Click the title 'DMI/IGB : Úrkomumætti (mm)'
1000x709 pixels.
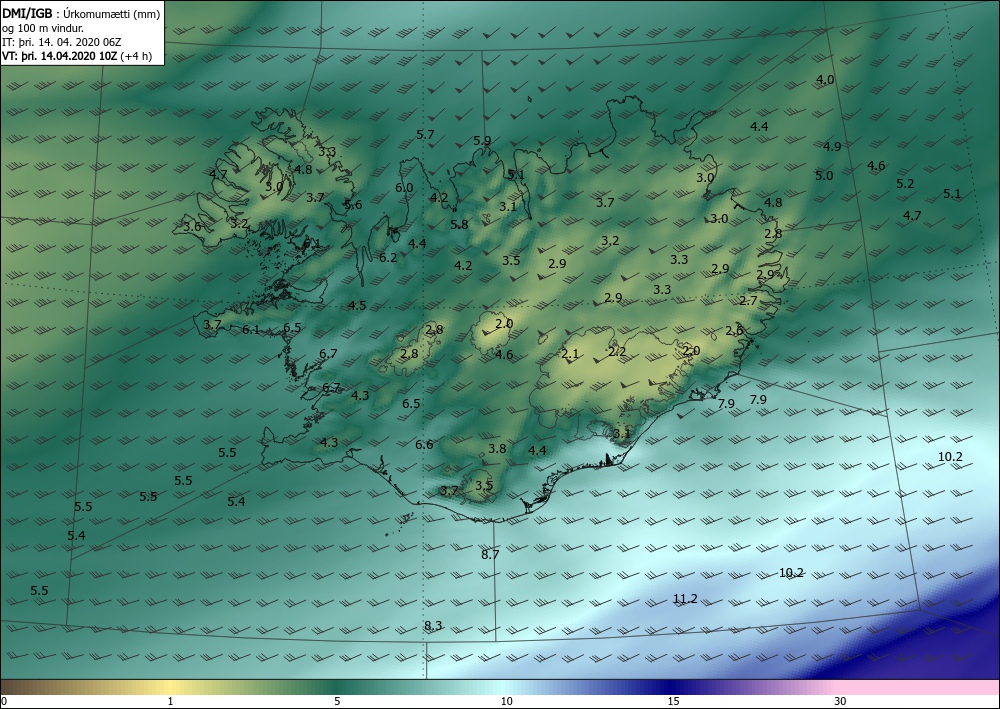[82, 14]
